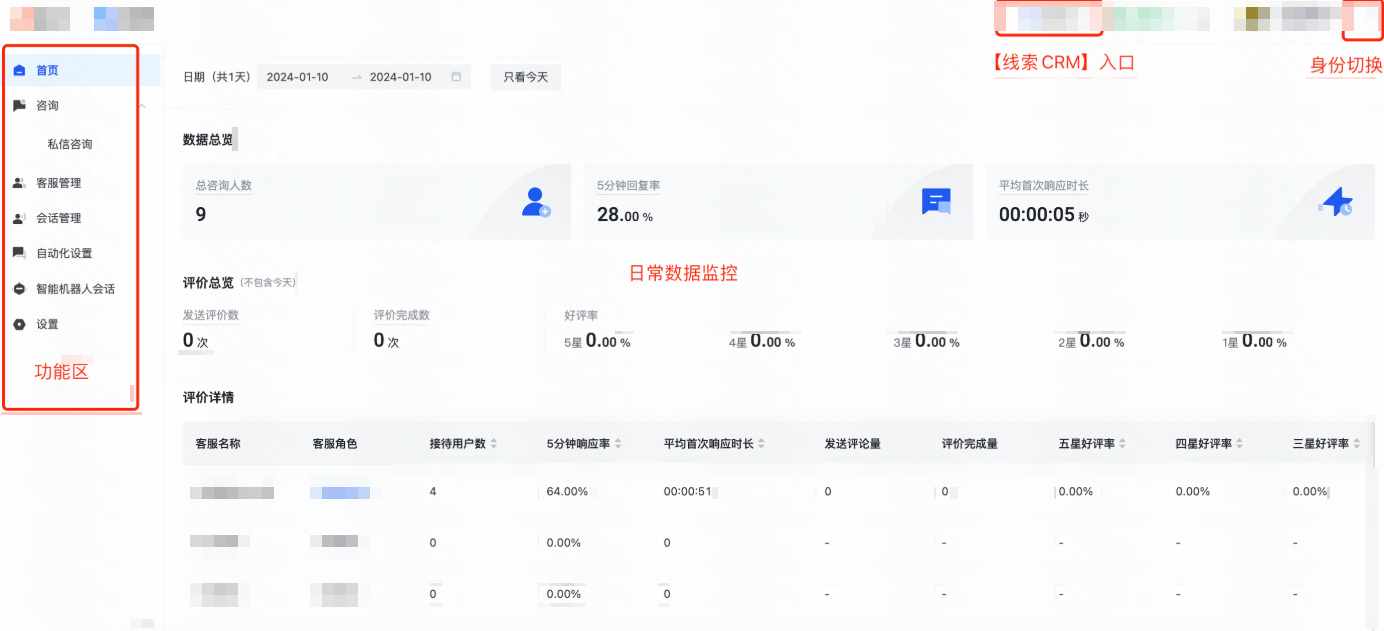Click the calendar icon in the date range picker
1384x631 pixels.
point(458,76)
